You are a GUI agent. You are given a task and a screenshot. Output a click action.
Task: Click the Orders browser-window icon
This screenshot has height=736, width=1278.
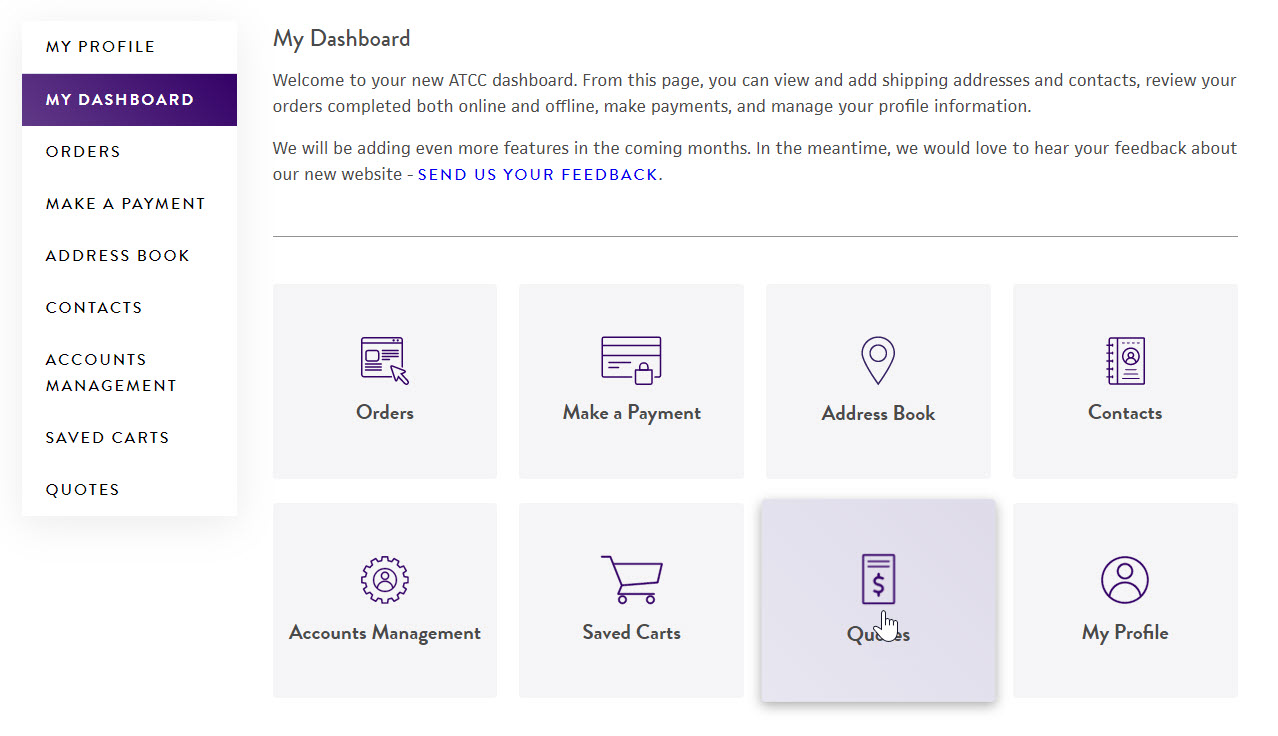(x=385, y=361)
